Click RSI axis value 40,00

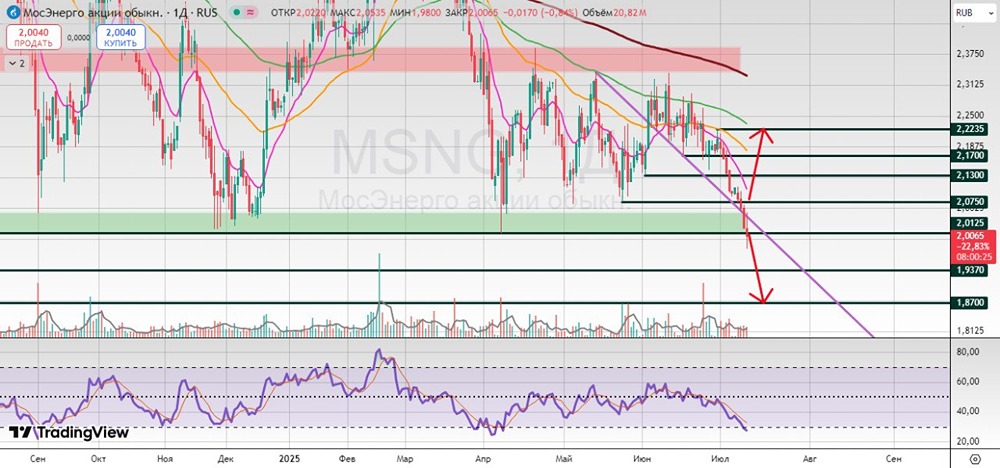click(x=968, y=411)
